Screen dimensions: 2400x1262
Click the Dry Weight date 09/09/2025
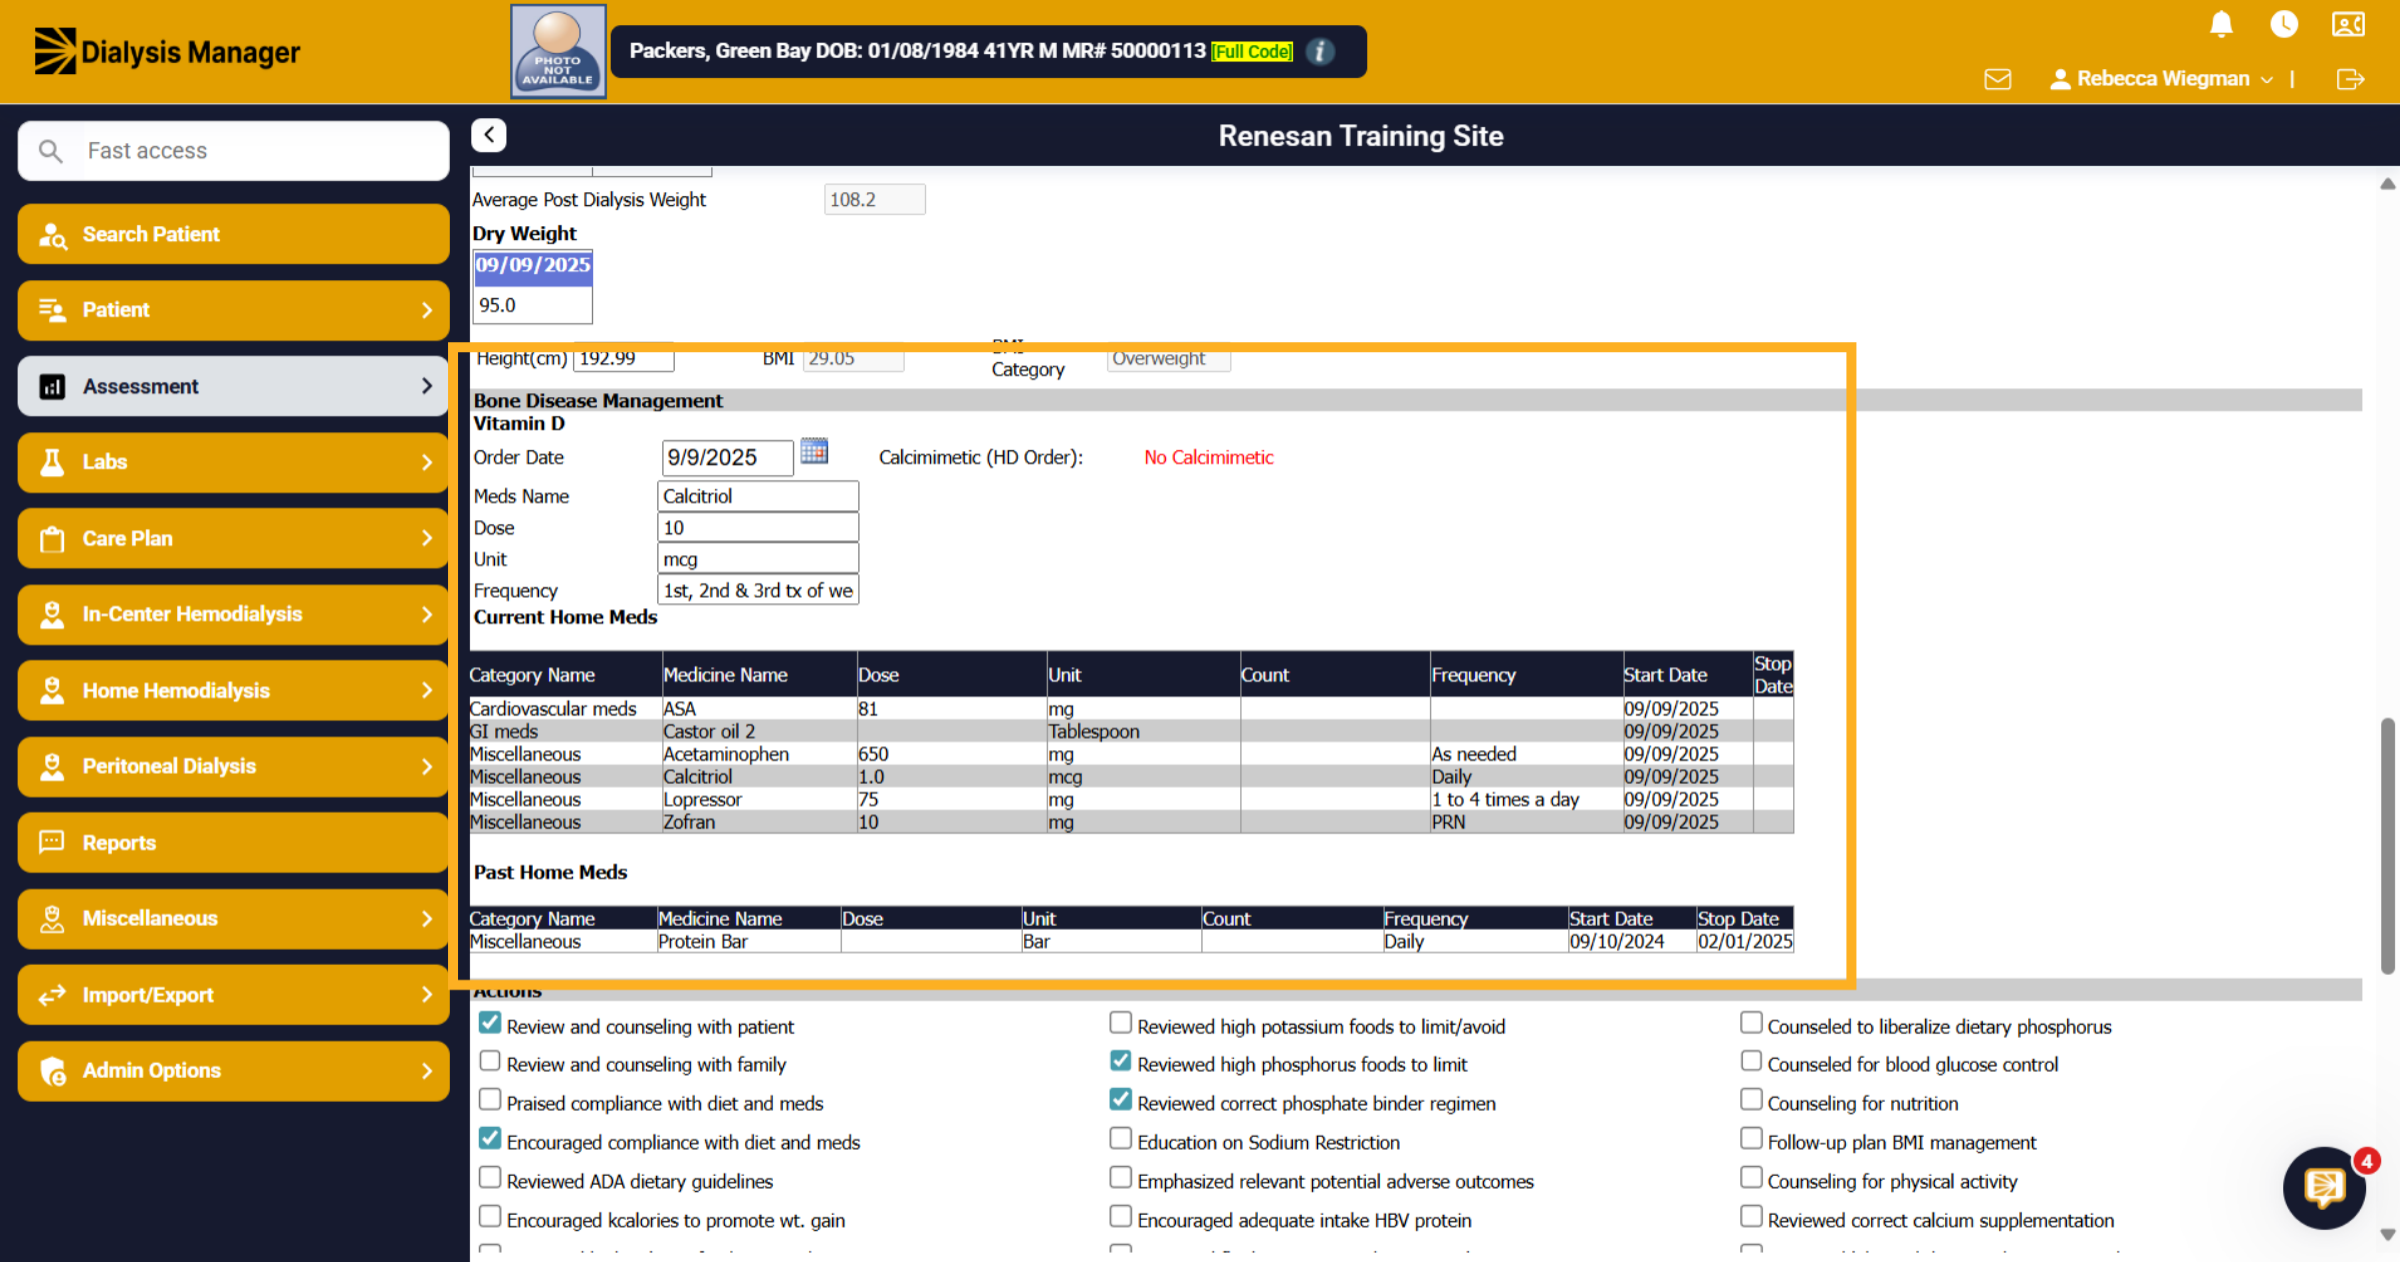(x=532, y=265)
